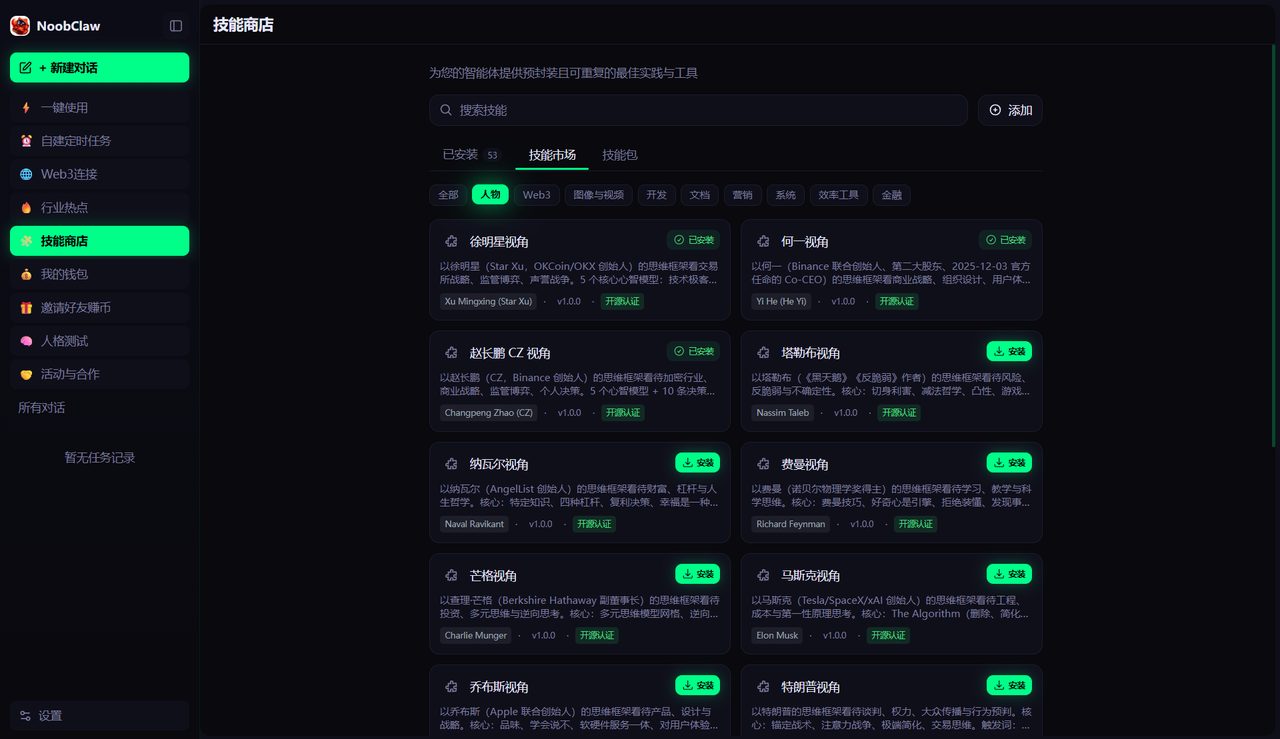Viewport: 1280px width, 739px height.
Task: Click the money bag icon beside 我的钱包
Action: (26, 274)
